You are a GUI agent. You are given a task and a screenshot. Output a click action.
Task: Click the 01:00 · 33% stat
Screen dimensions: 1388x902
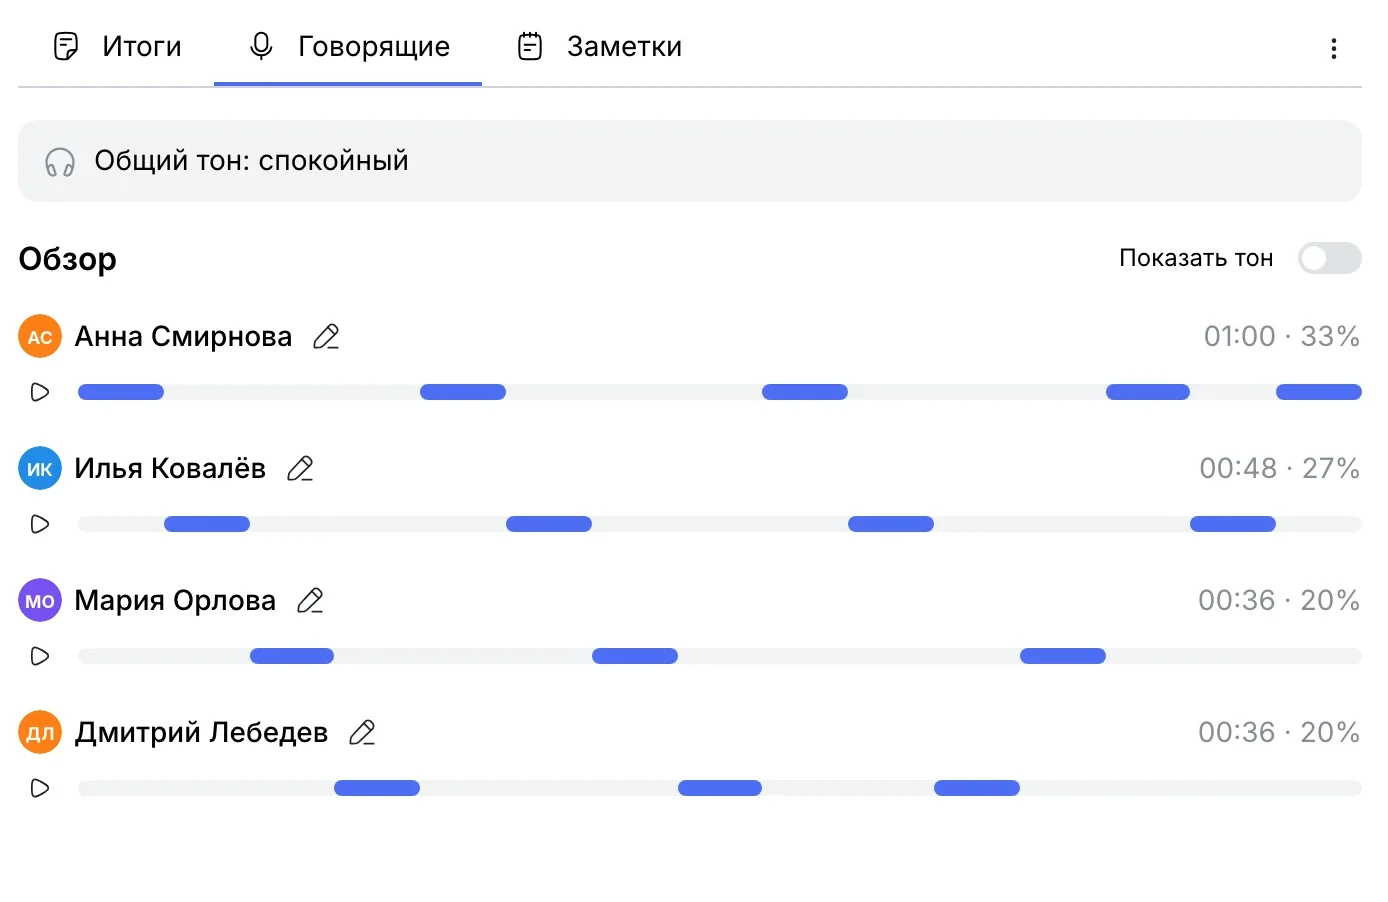[x=1281, y=336]
